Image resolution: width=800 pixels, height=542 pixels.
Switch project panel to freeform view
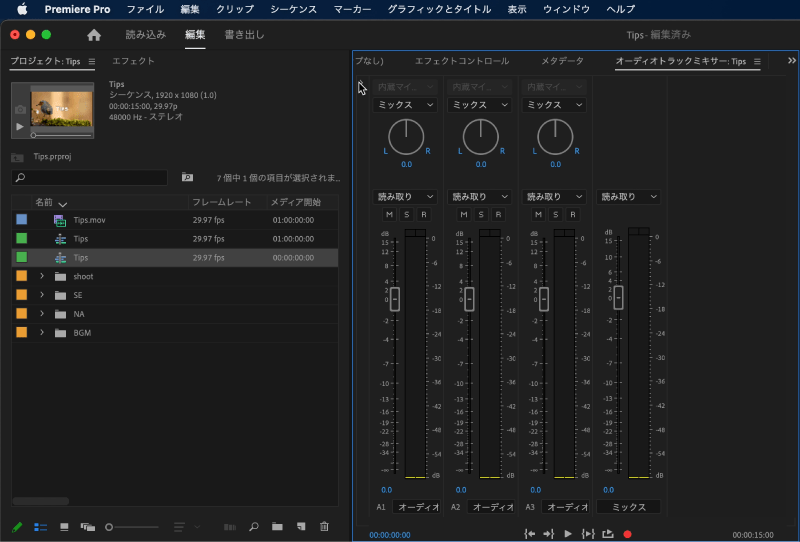point(88,527)
